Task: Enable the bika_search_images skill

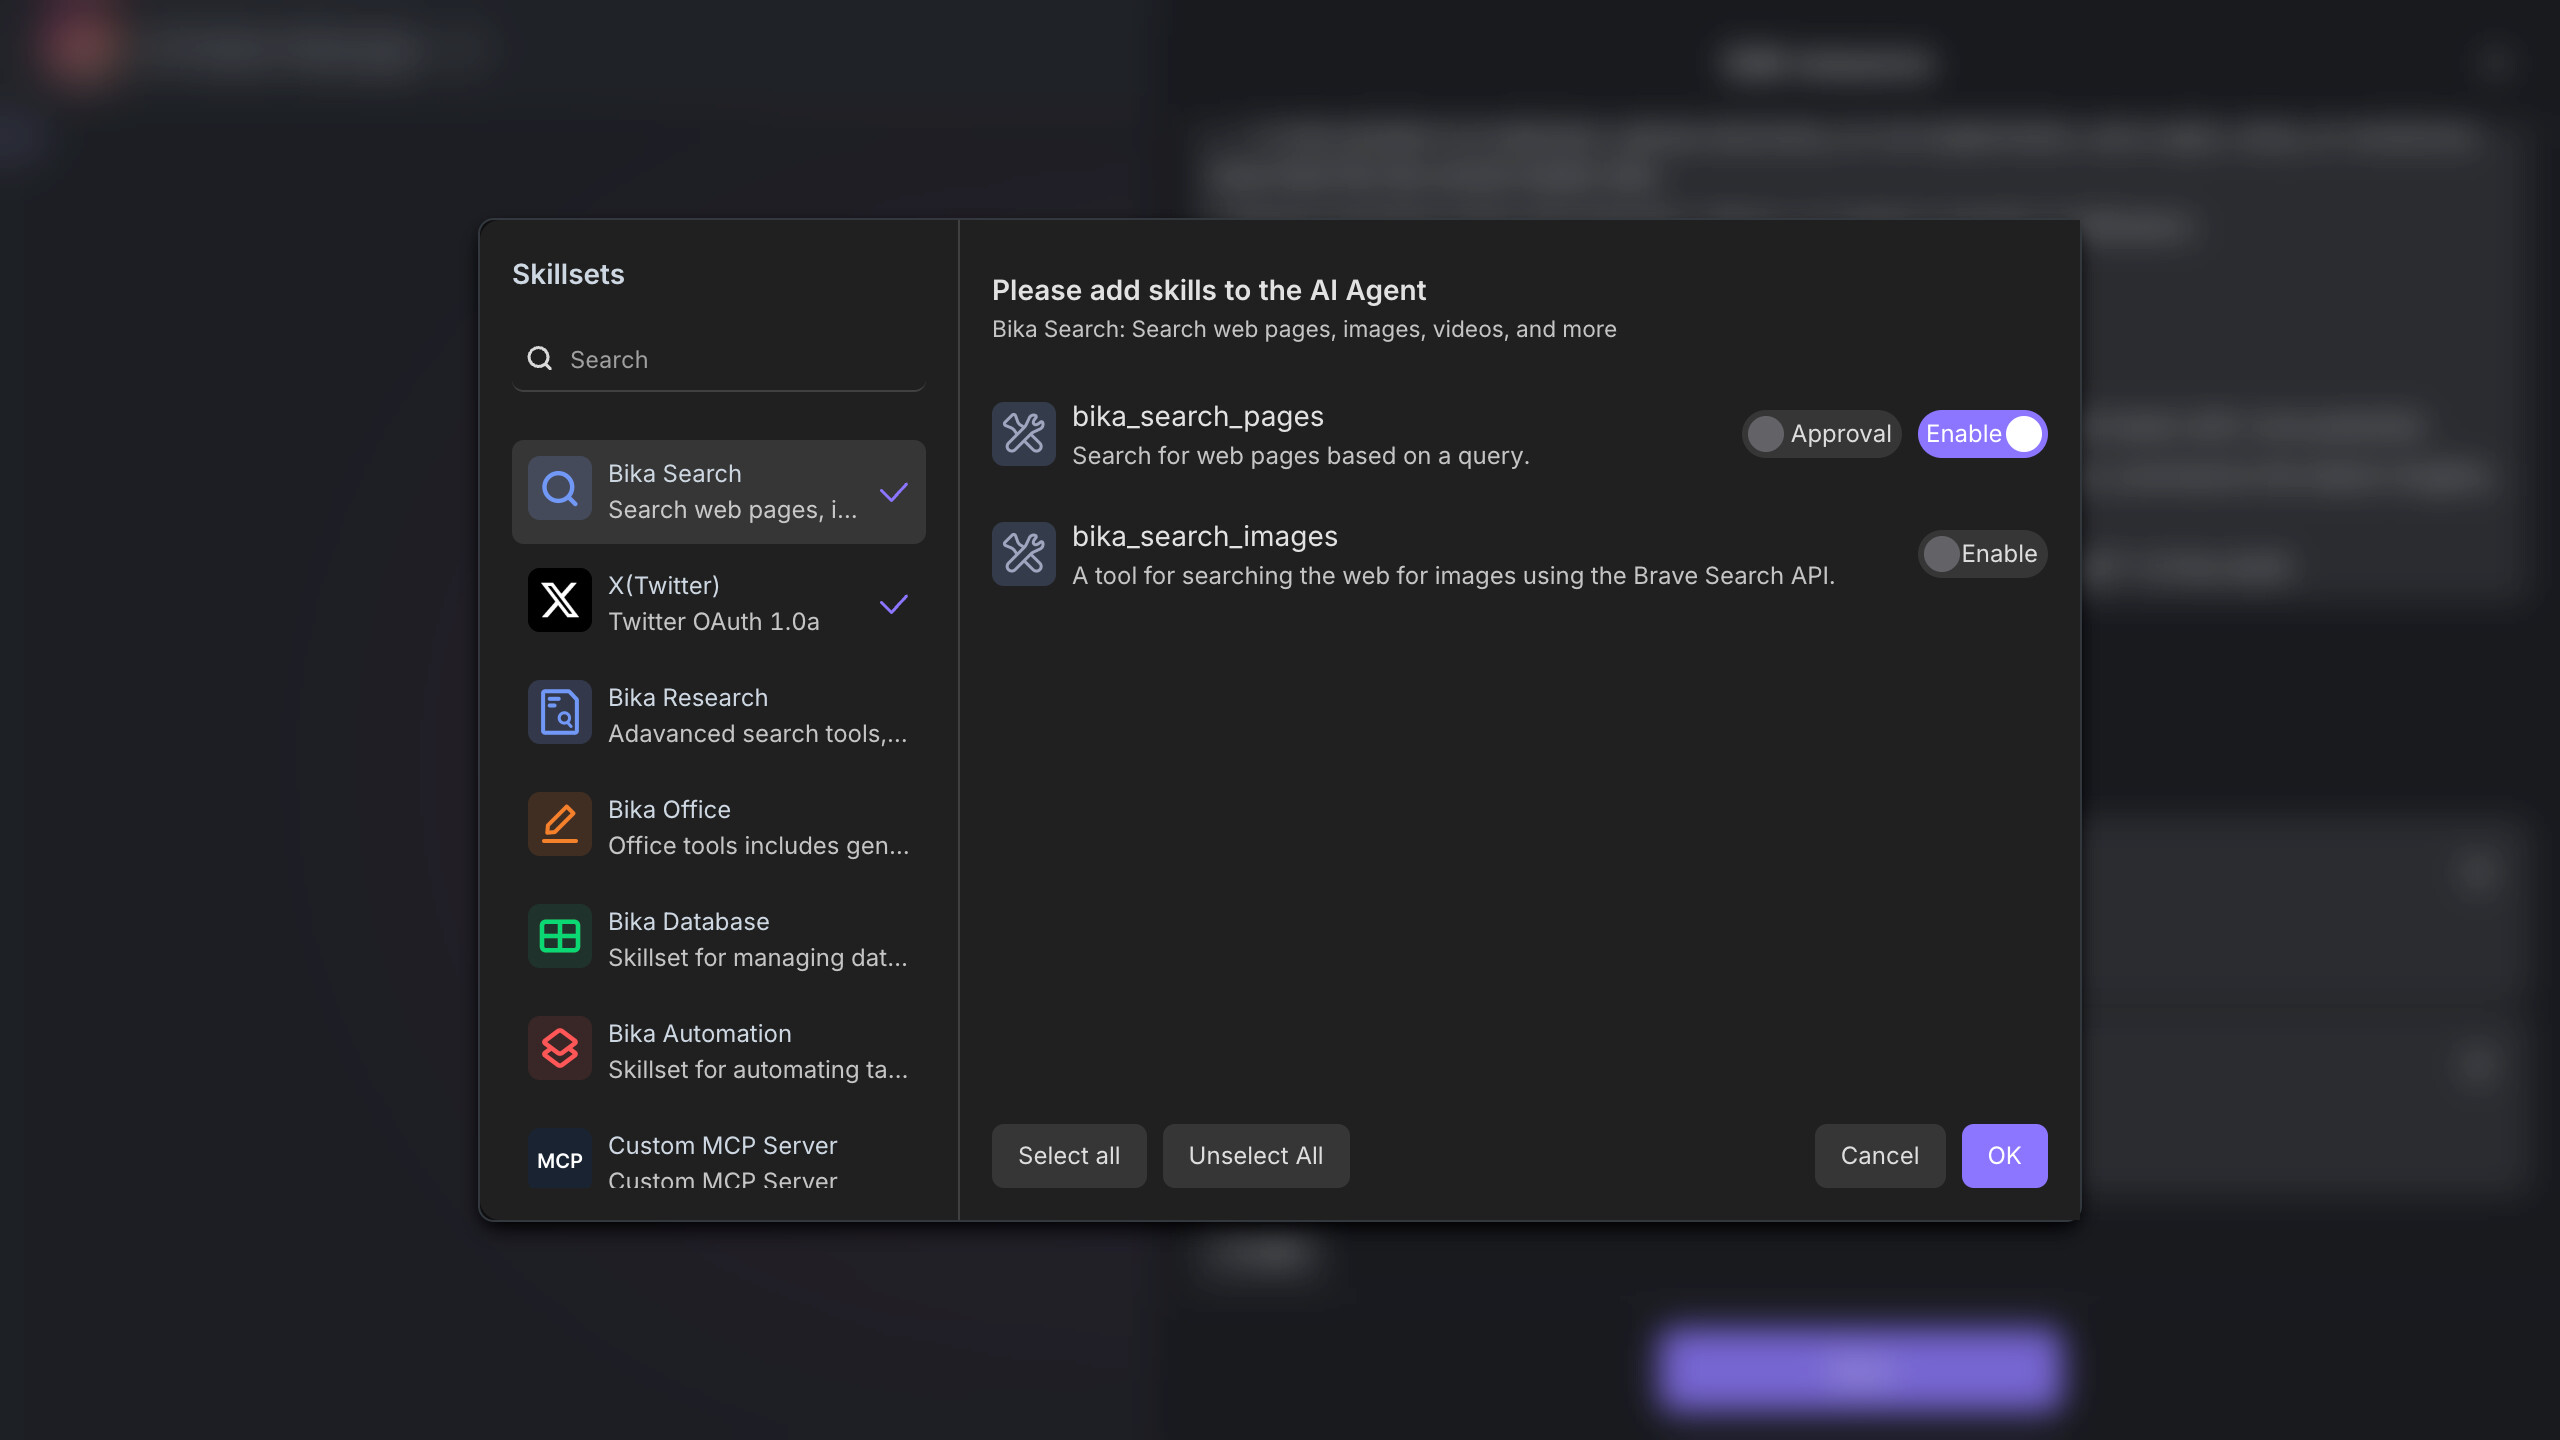Action: click(1982, 554)
